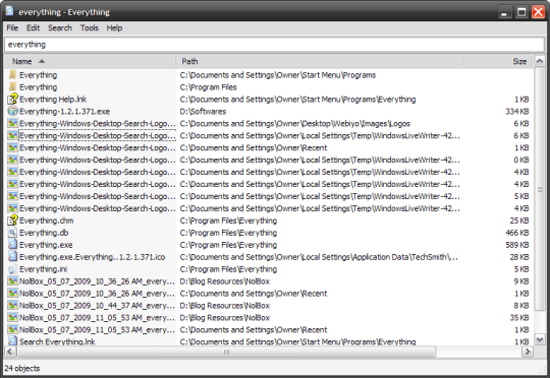Click the '24 objects' status bar text
Screen dimensions: 550x378
click(x=22, y=368)
